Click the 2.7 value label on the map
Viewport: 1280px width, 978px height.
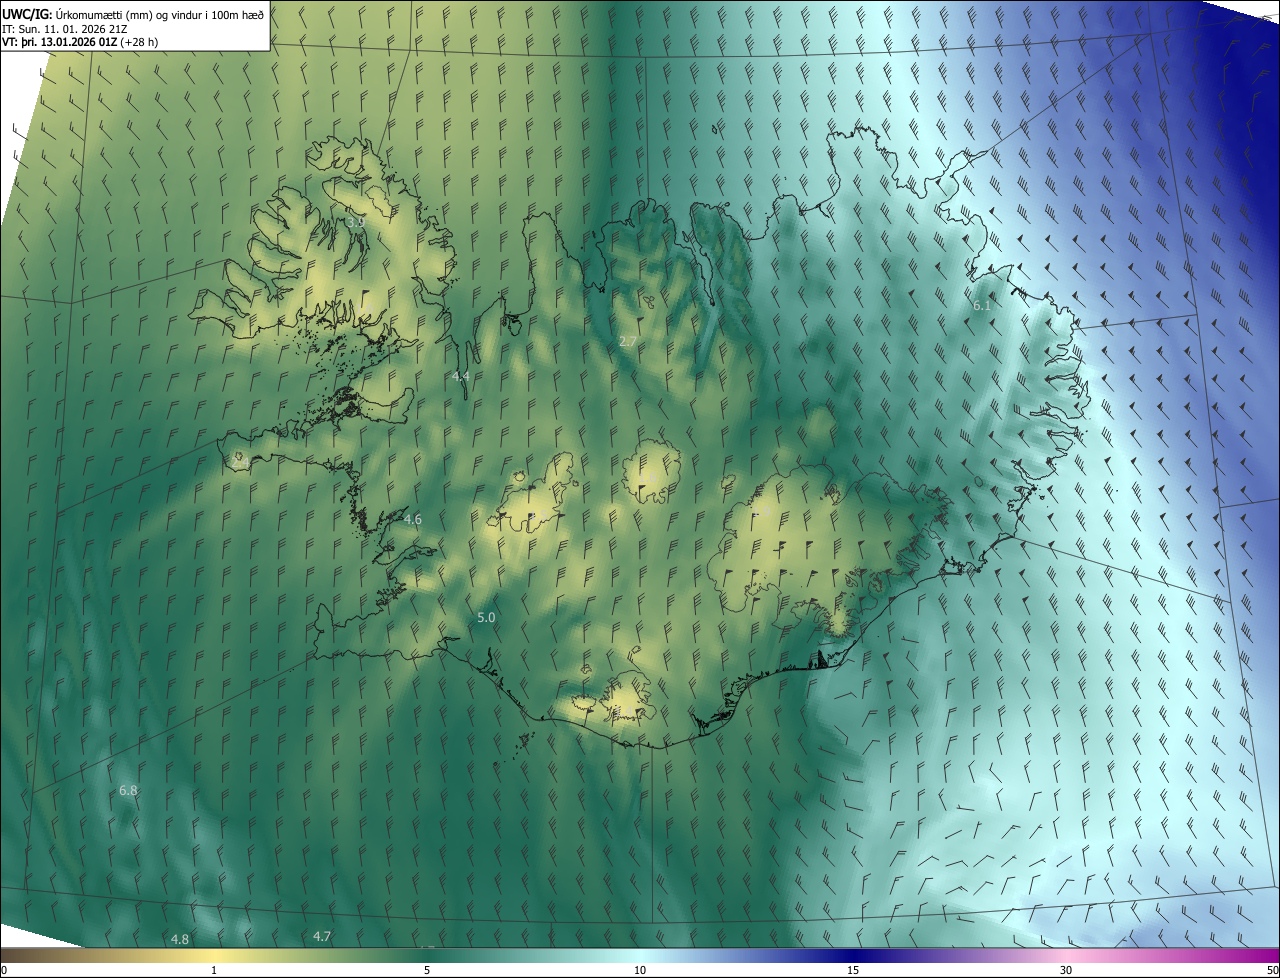(628, 342)
